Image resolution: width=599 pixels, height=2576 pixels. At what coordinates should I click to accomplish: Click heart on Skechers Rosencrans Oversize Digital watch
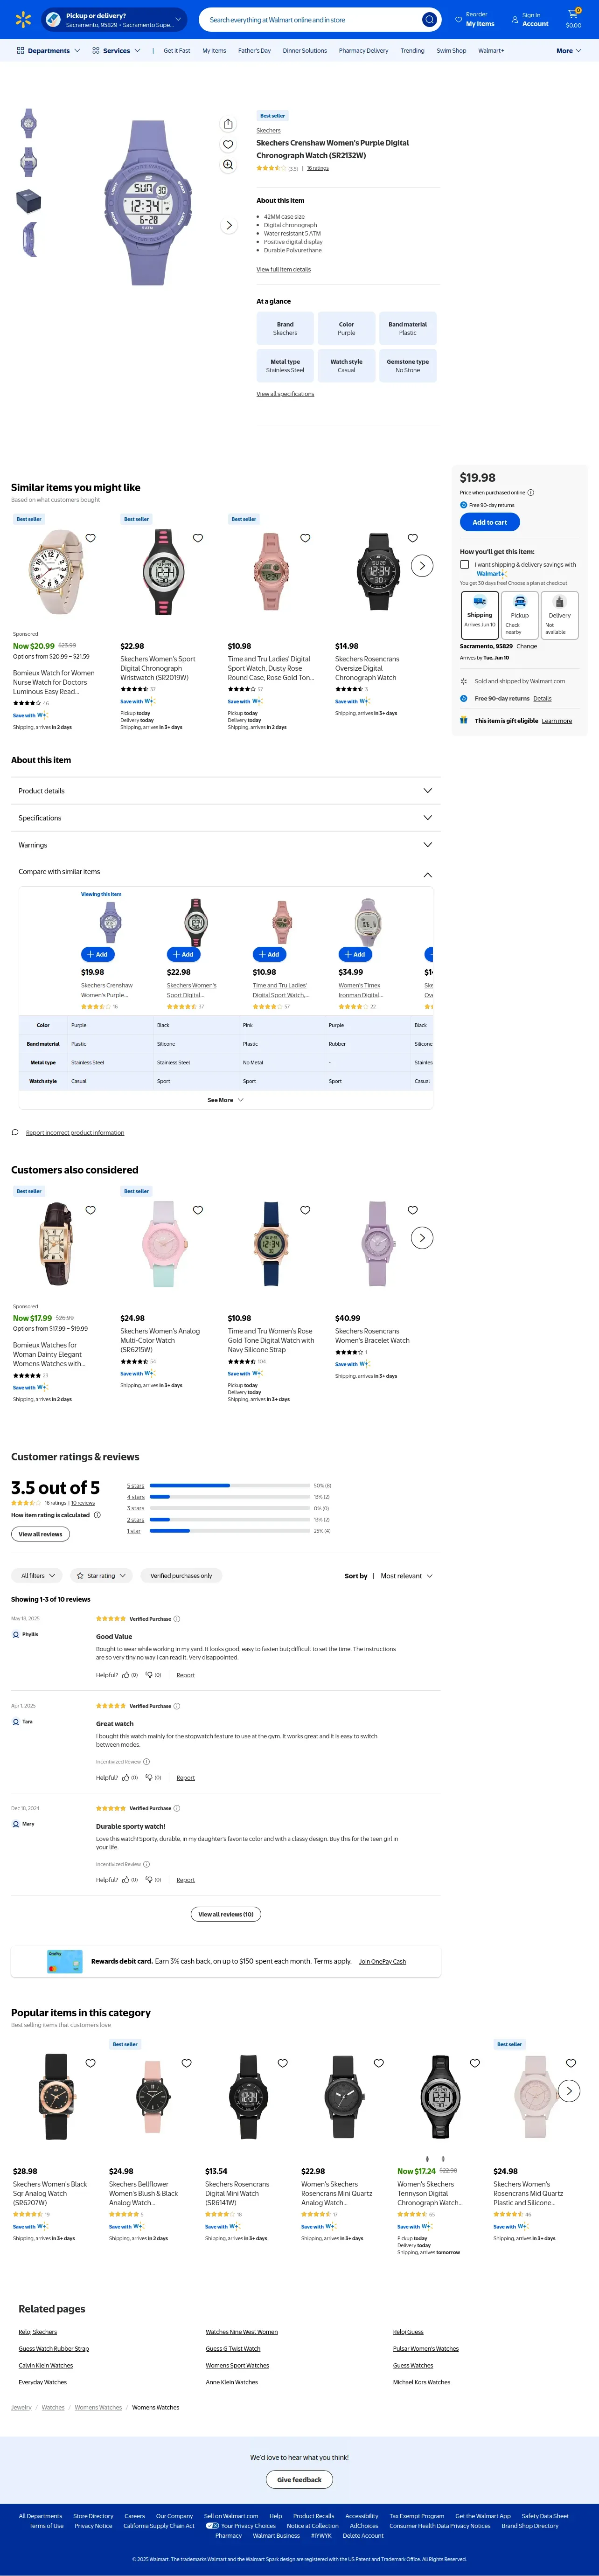[x=413, y=538]
